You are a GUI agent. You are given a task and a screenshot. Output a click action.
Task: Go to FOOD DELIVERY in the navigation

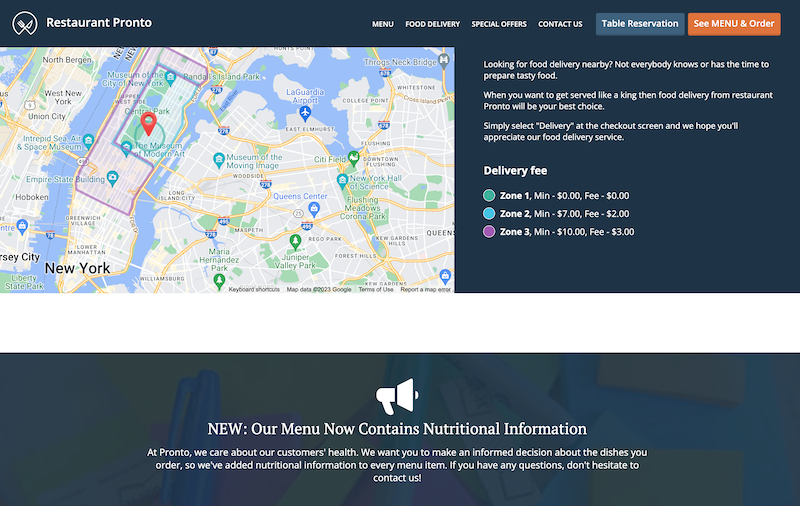point(432,24)
